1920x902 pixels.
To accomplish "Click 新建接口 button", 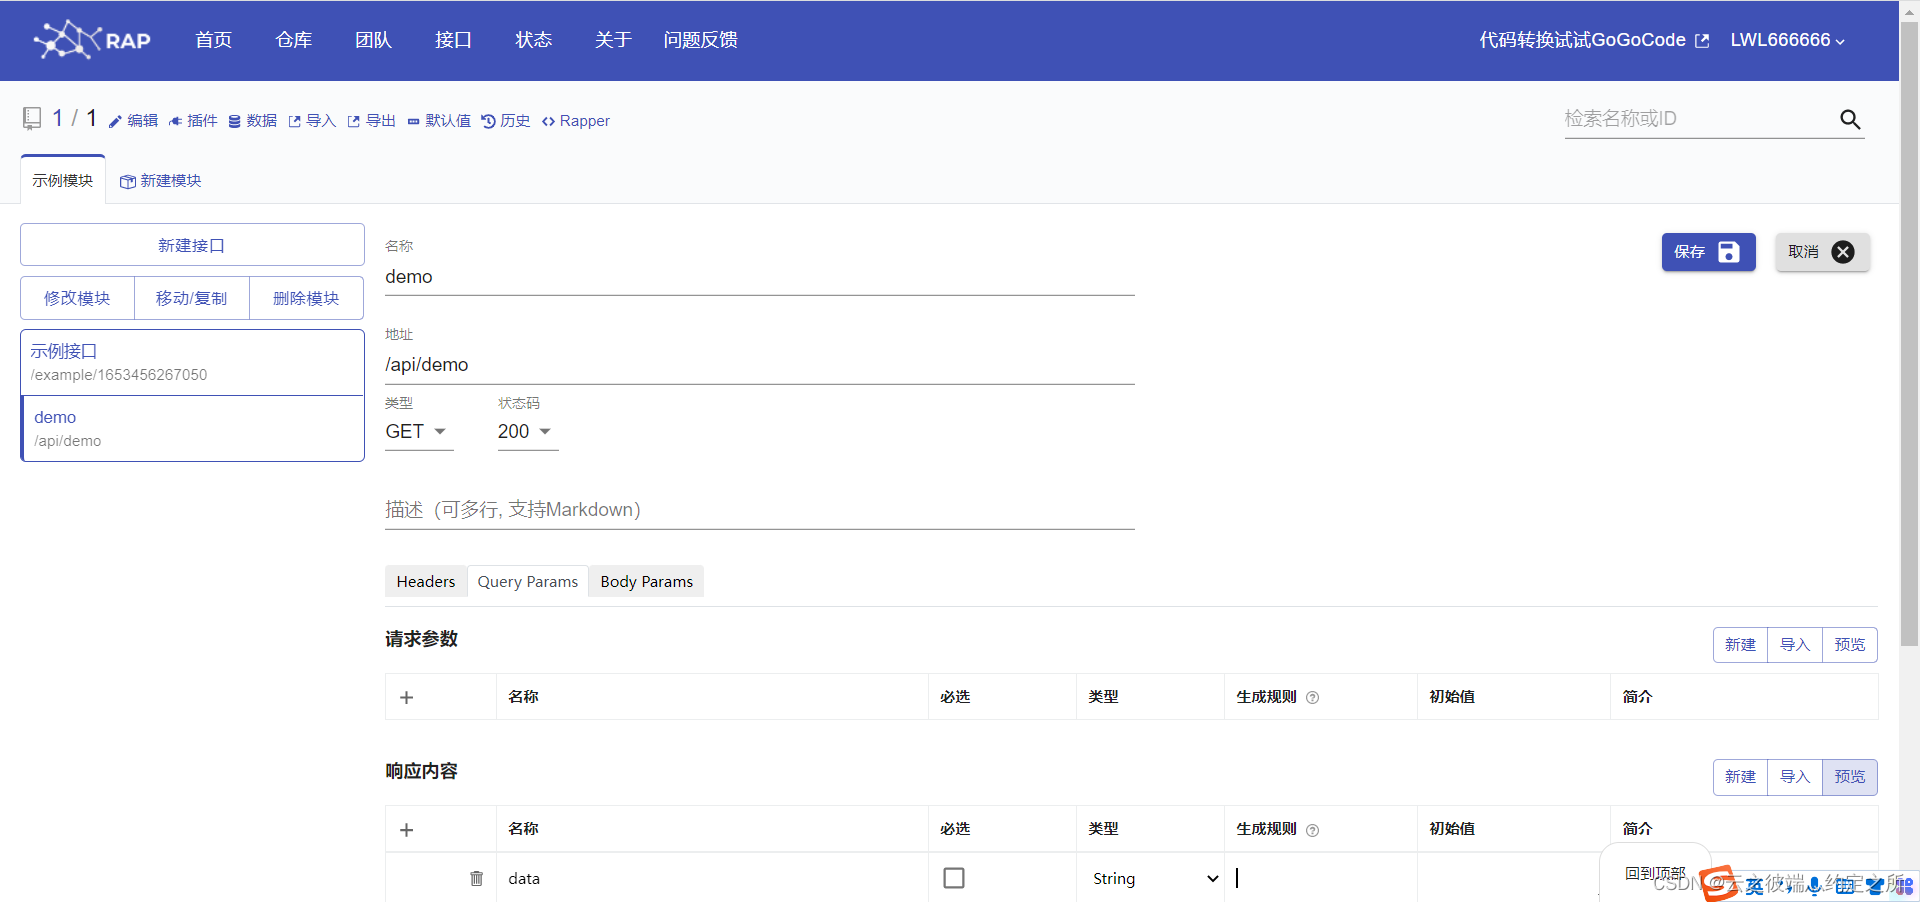I will click(192, 245).
